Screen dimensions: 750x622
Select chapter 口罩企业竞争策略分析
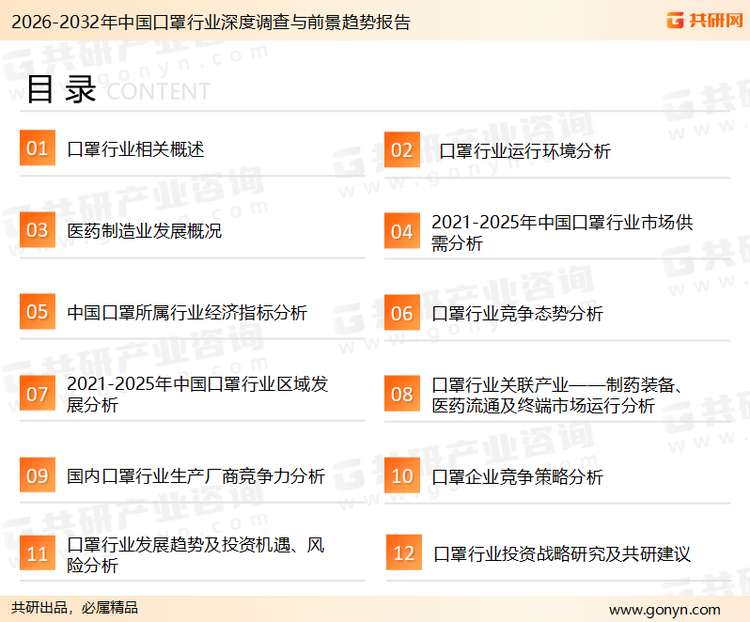click(x=517, y=477)
